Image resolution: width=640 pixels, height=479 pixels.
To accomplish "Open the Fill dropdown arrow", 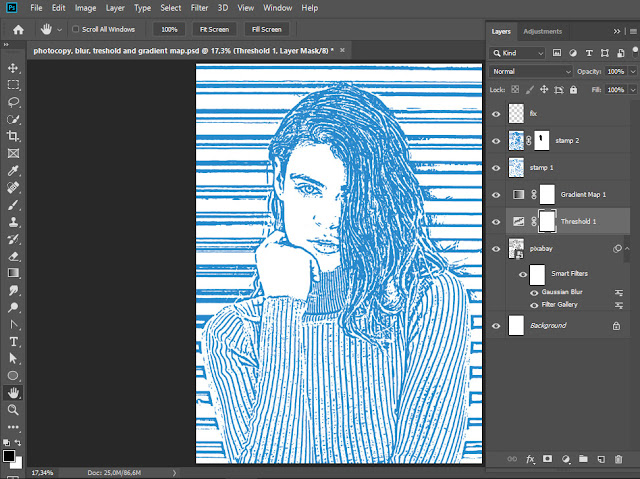I will tap(633, 90).
